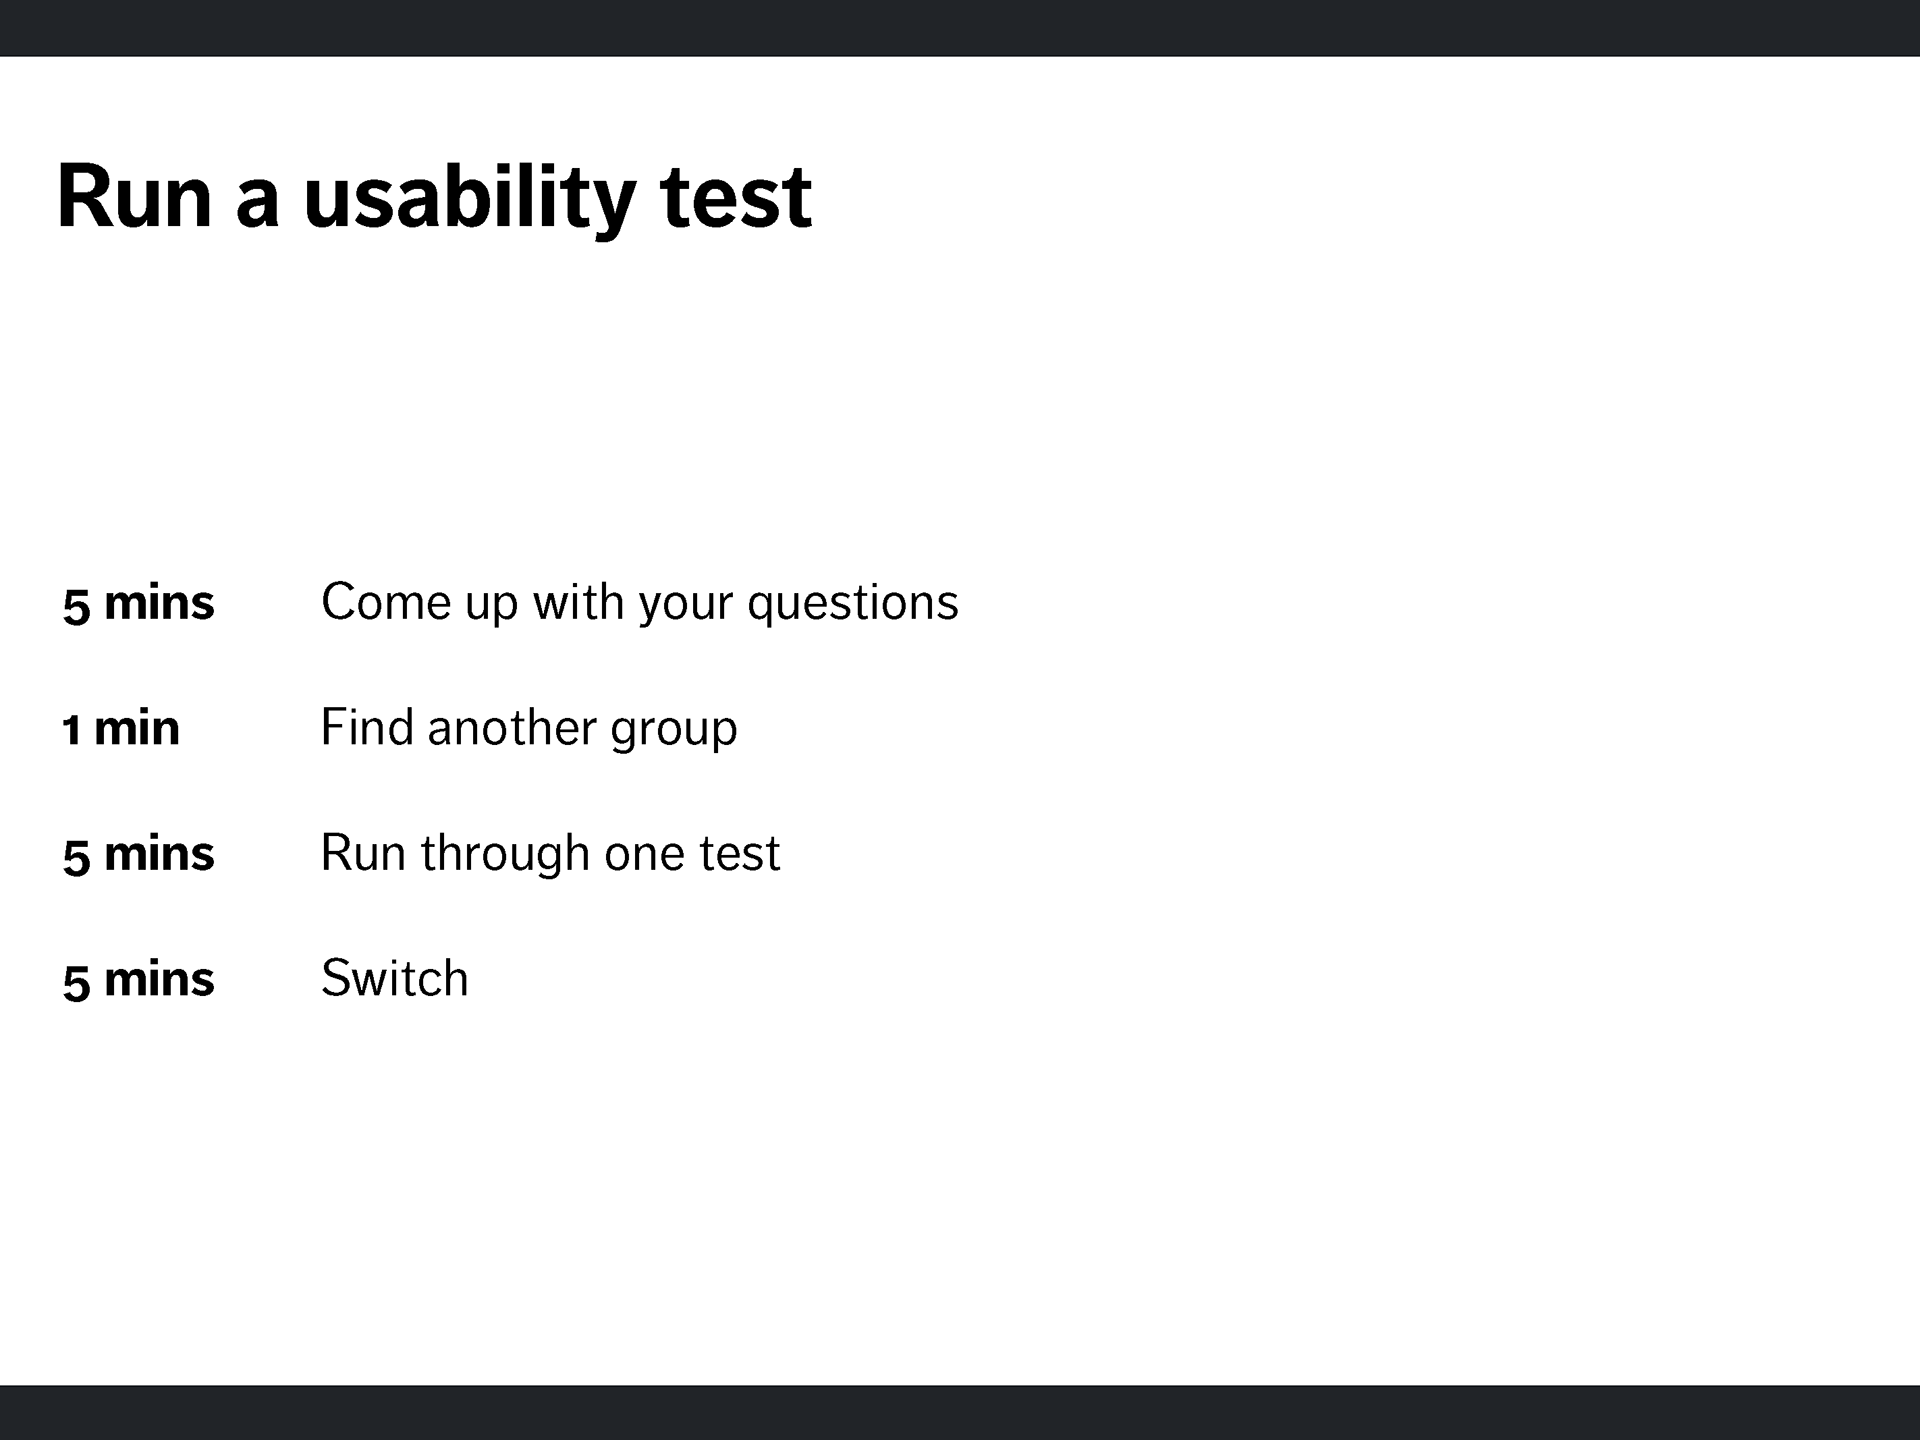Select the 'Run through one test' line
The height and width of the screenshot is (1440, 1920).
550,853
